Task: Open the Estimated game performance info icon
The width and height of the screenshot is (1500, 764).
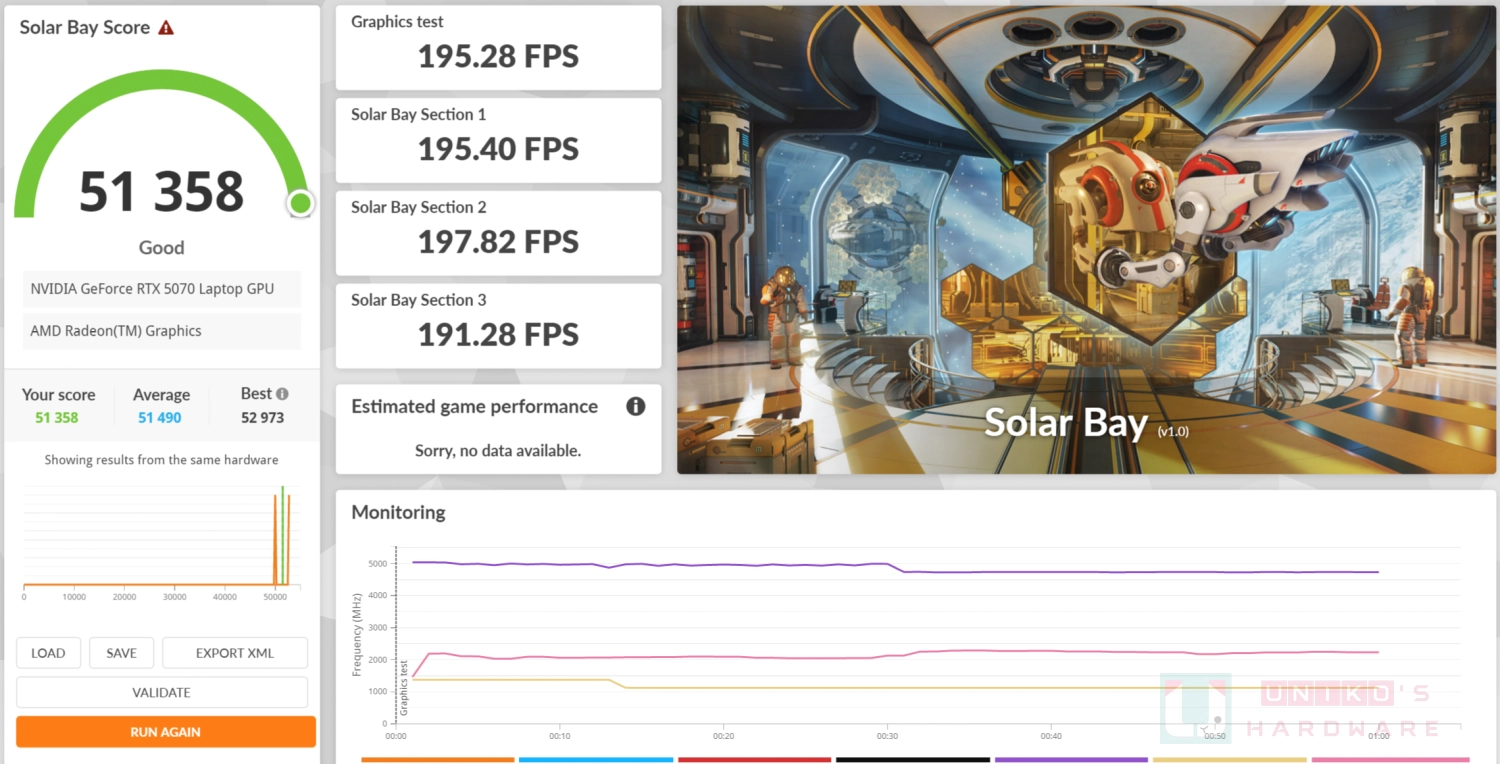Action: pos(635,406)
